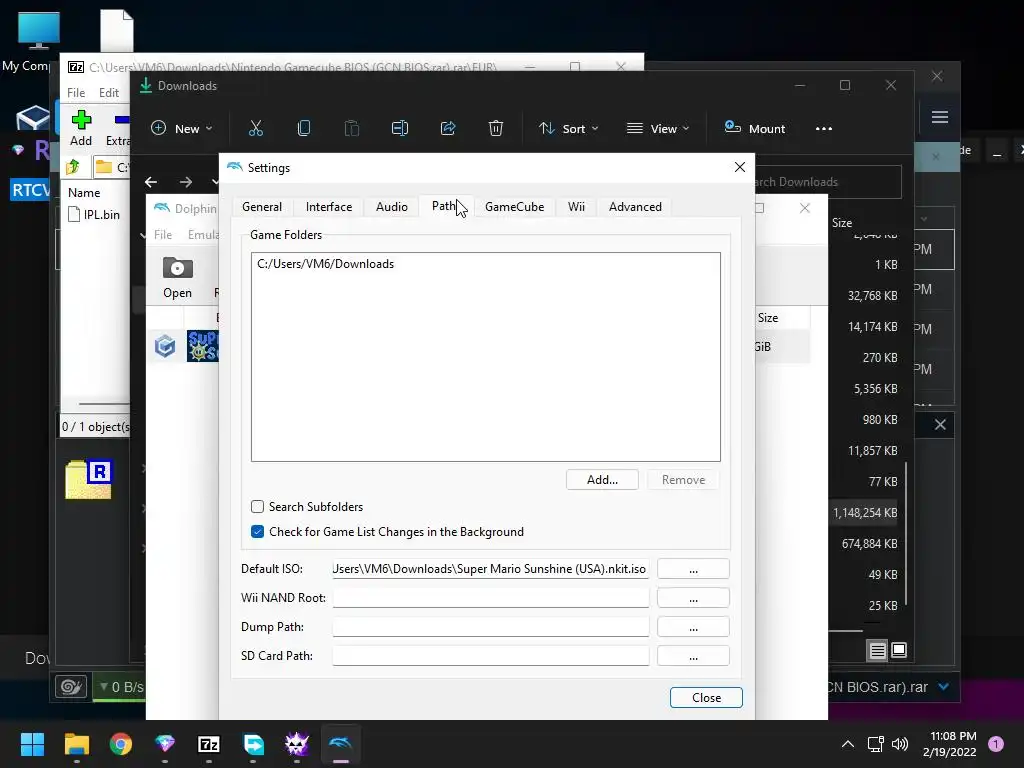Image resolution: width=1024 pixels, height=768 pixels.
Task: Show hidden icons in system tray
Action: pos(847,744)
